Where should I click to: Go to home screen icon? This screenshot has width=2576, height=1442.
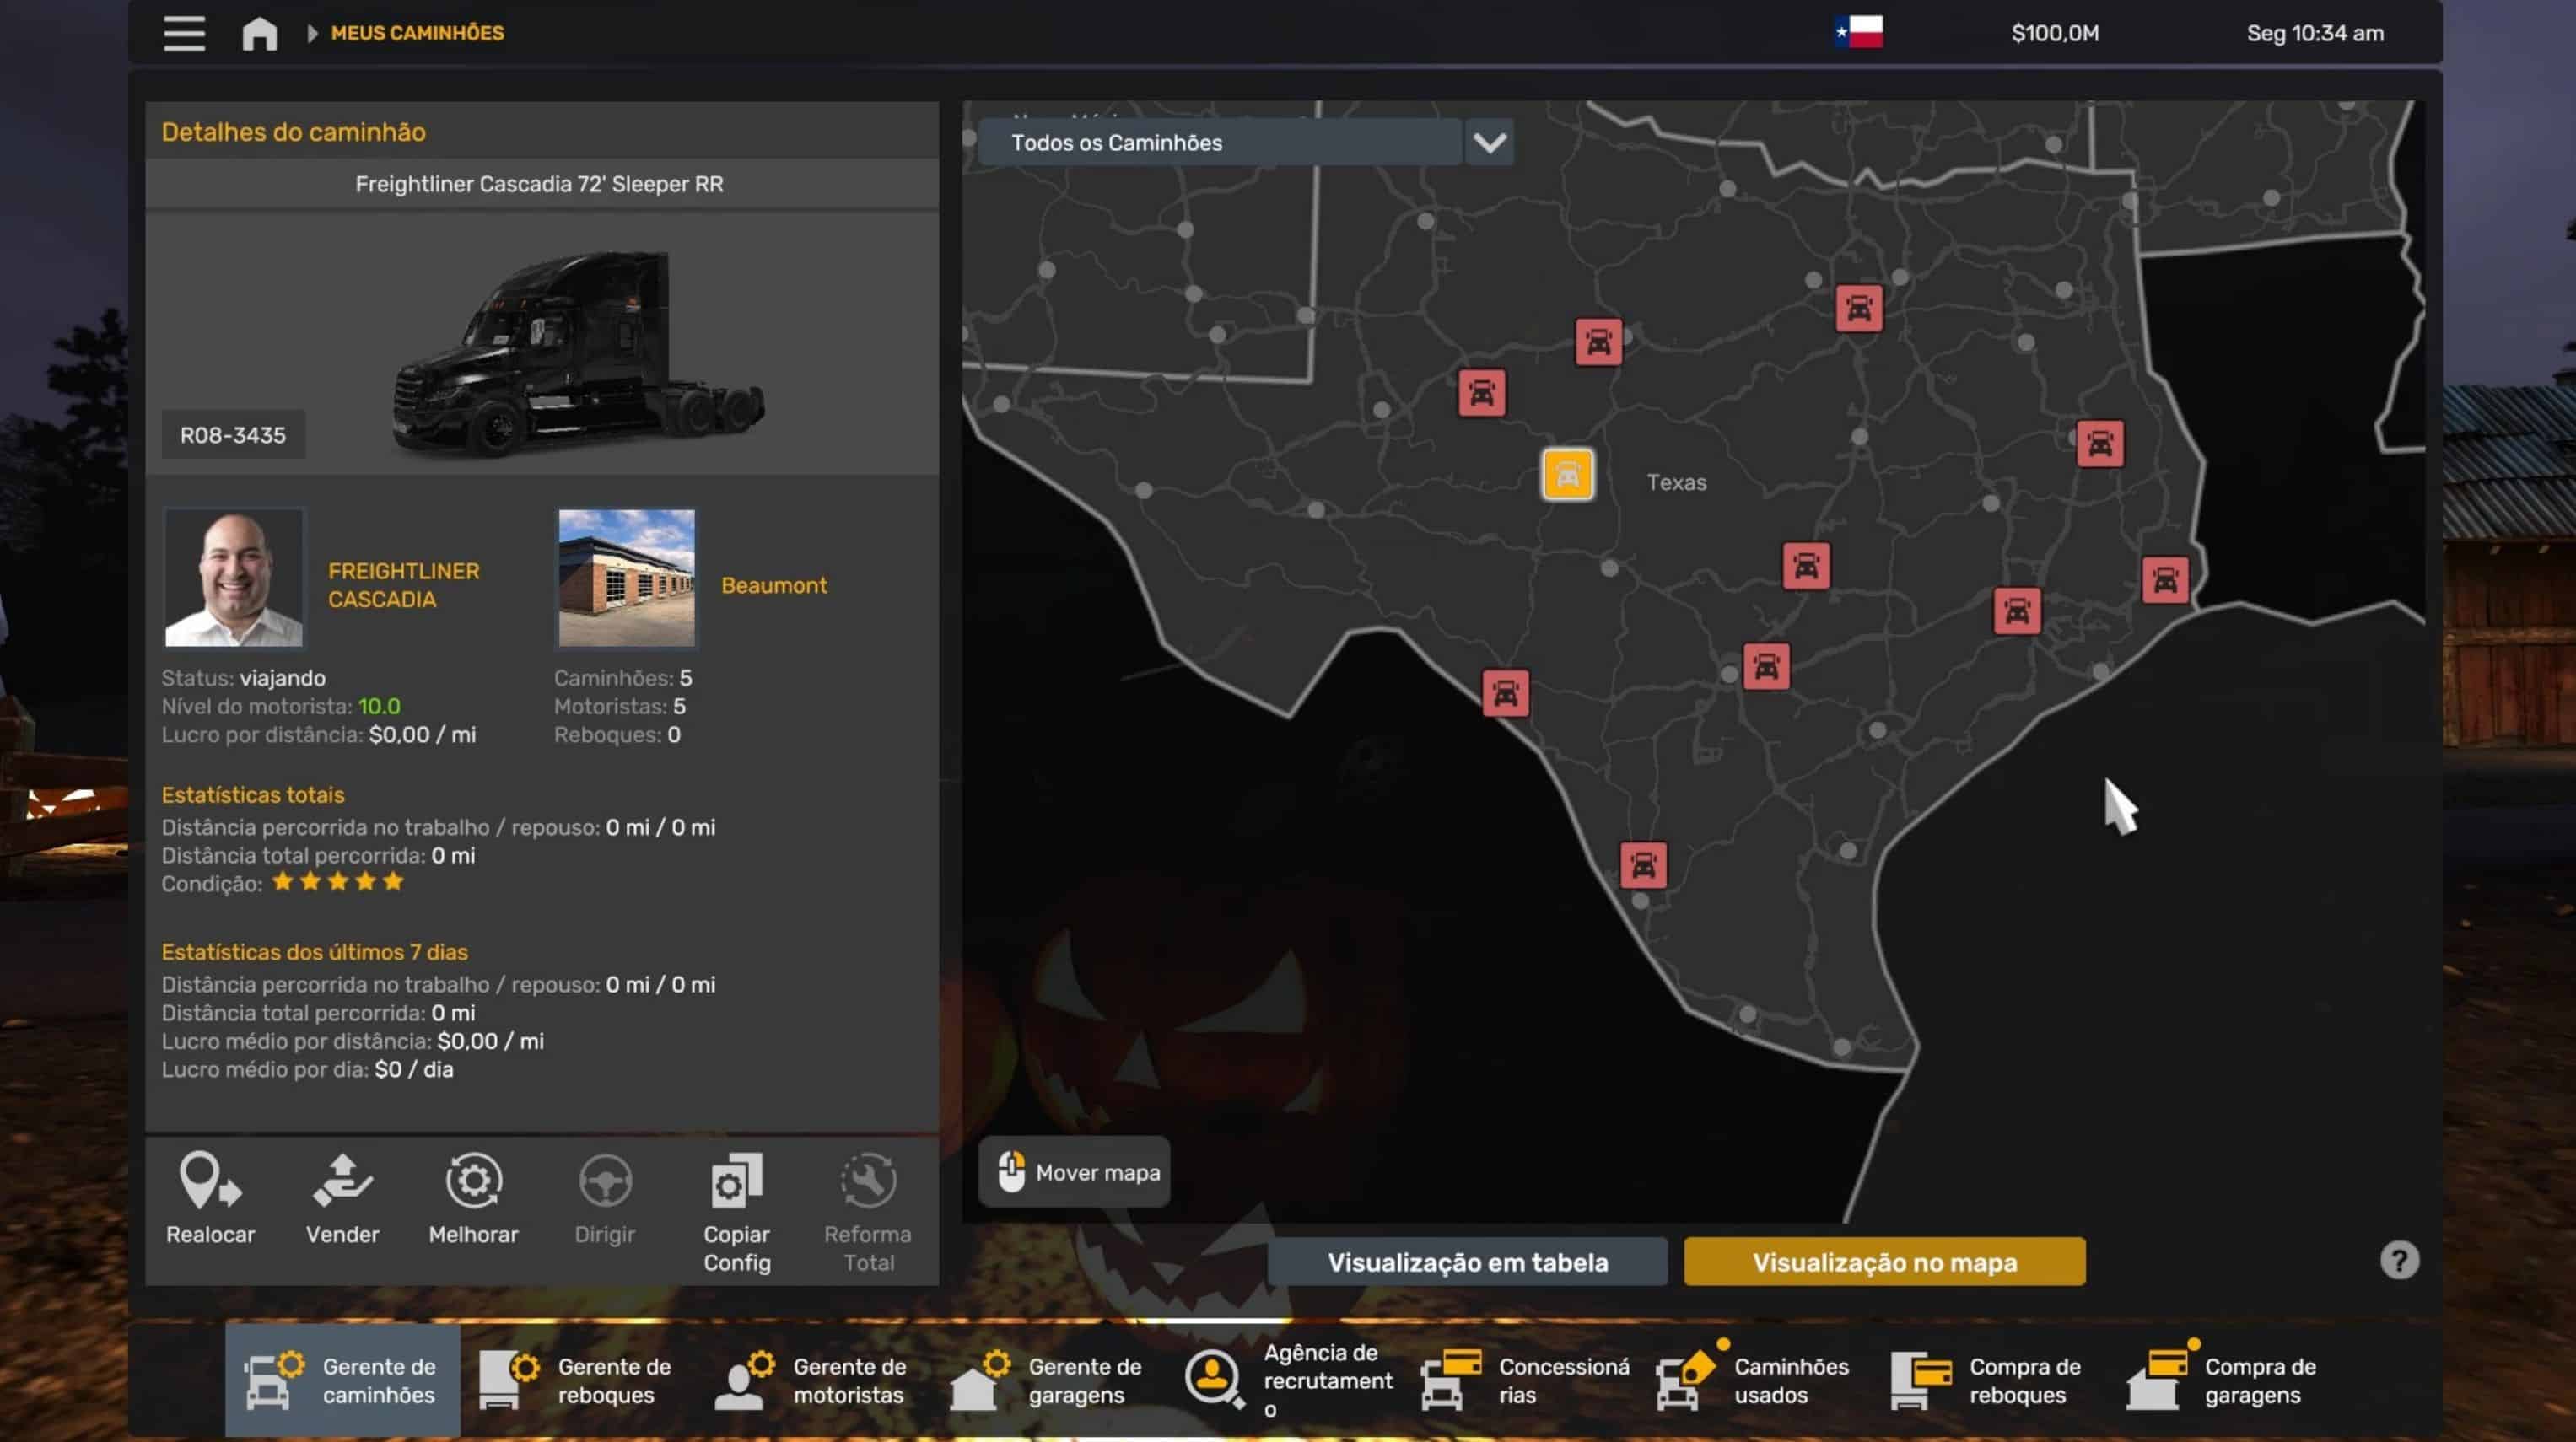tap(259, 33)
